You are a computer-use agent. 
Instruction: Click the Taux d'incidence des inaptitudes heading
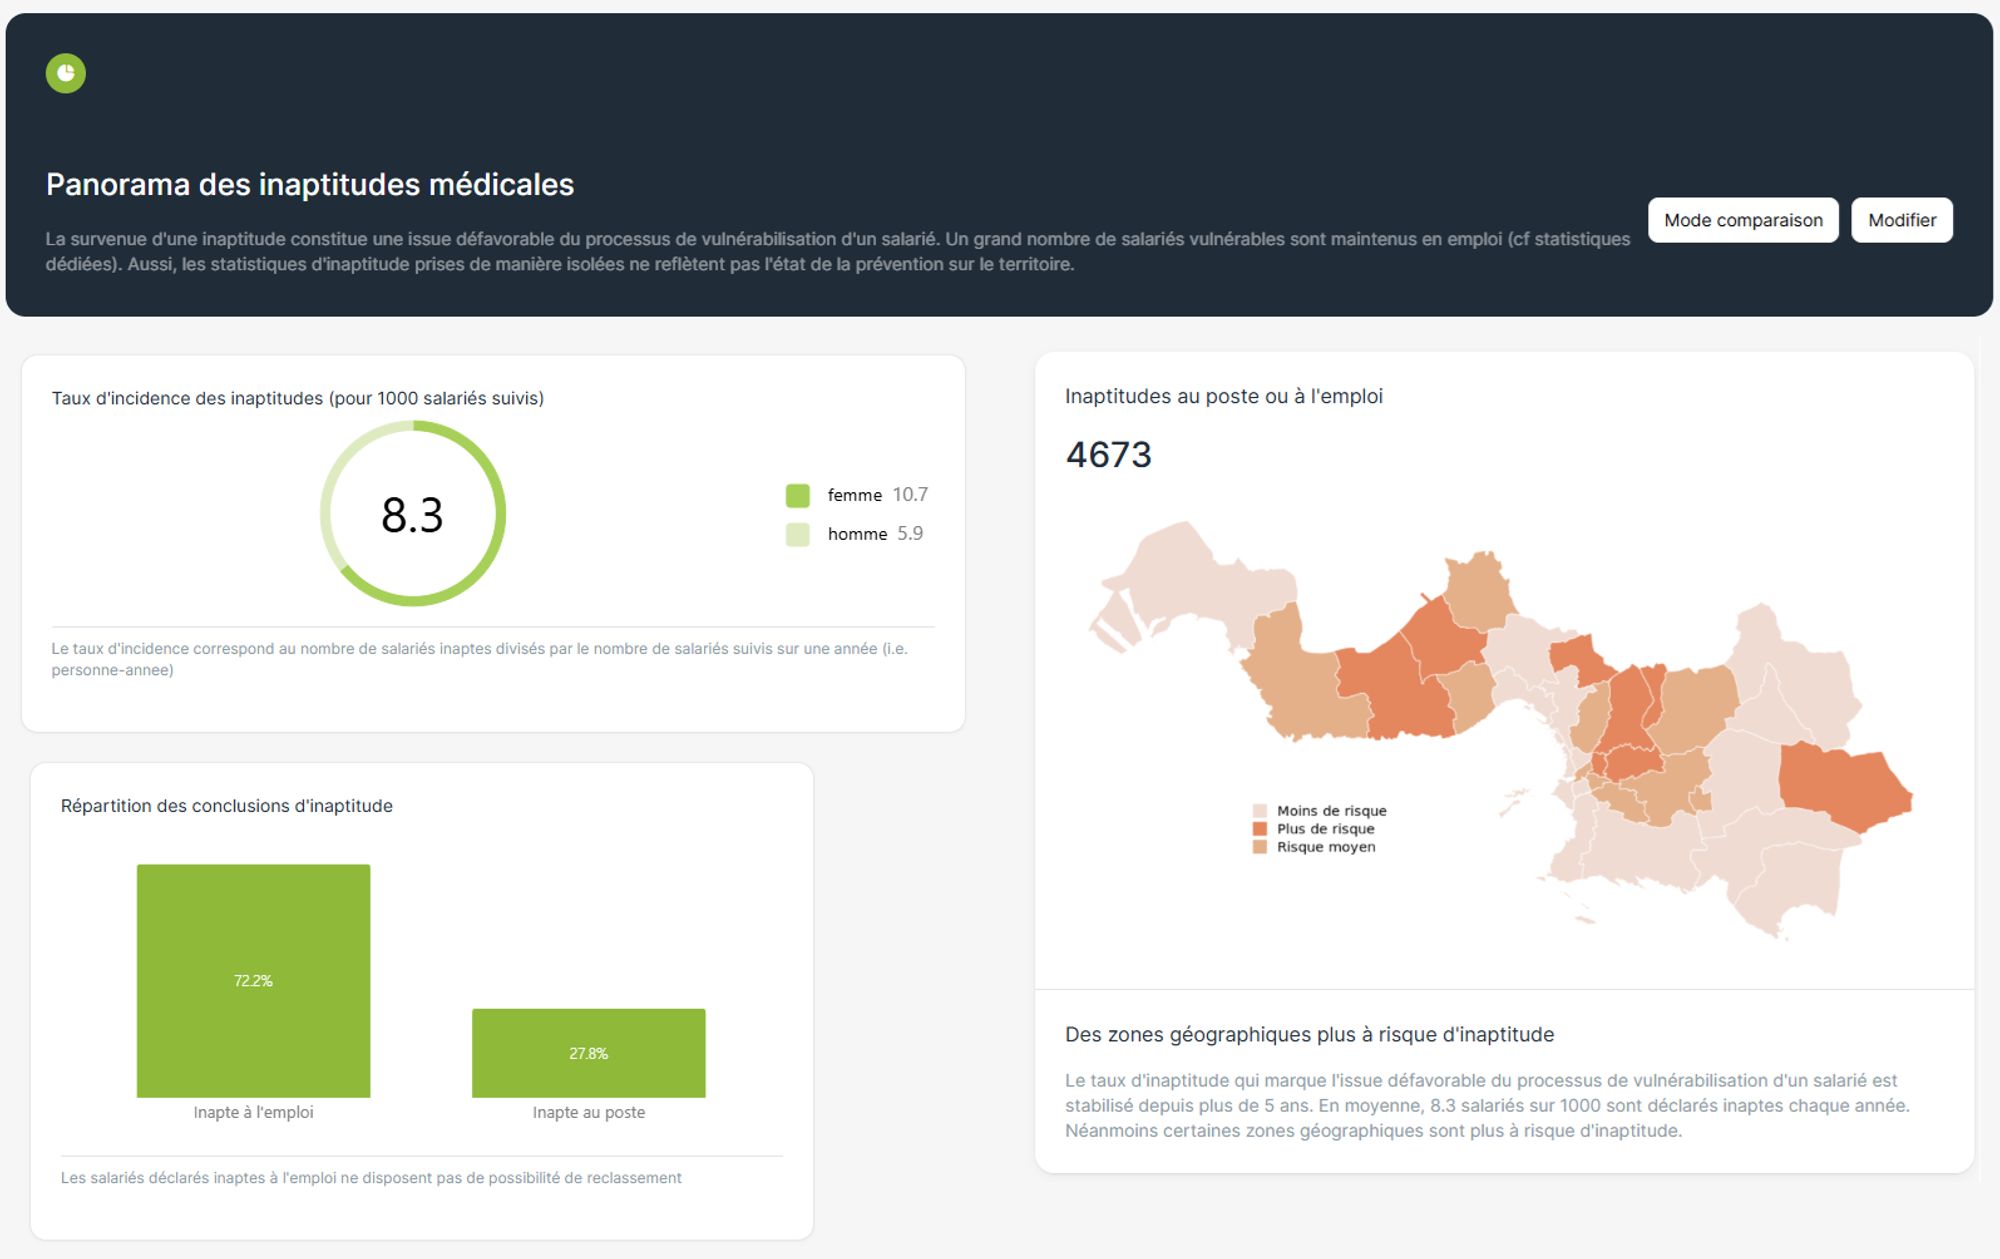click(298, 398)
